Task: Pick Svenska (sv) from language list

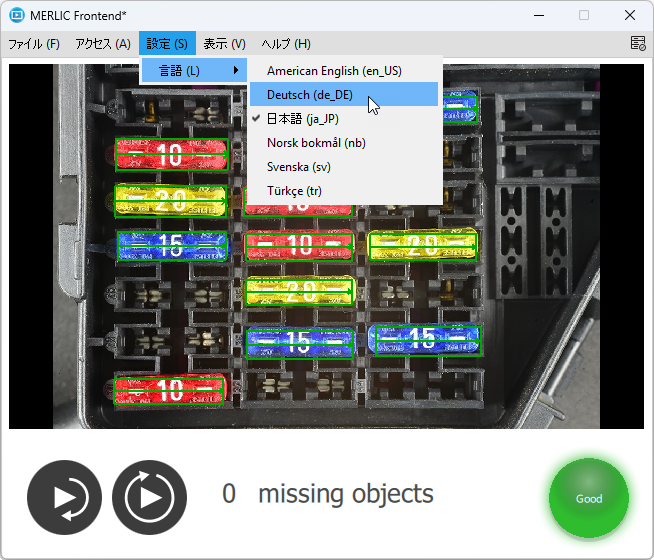Action: 299,167
